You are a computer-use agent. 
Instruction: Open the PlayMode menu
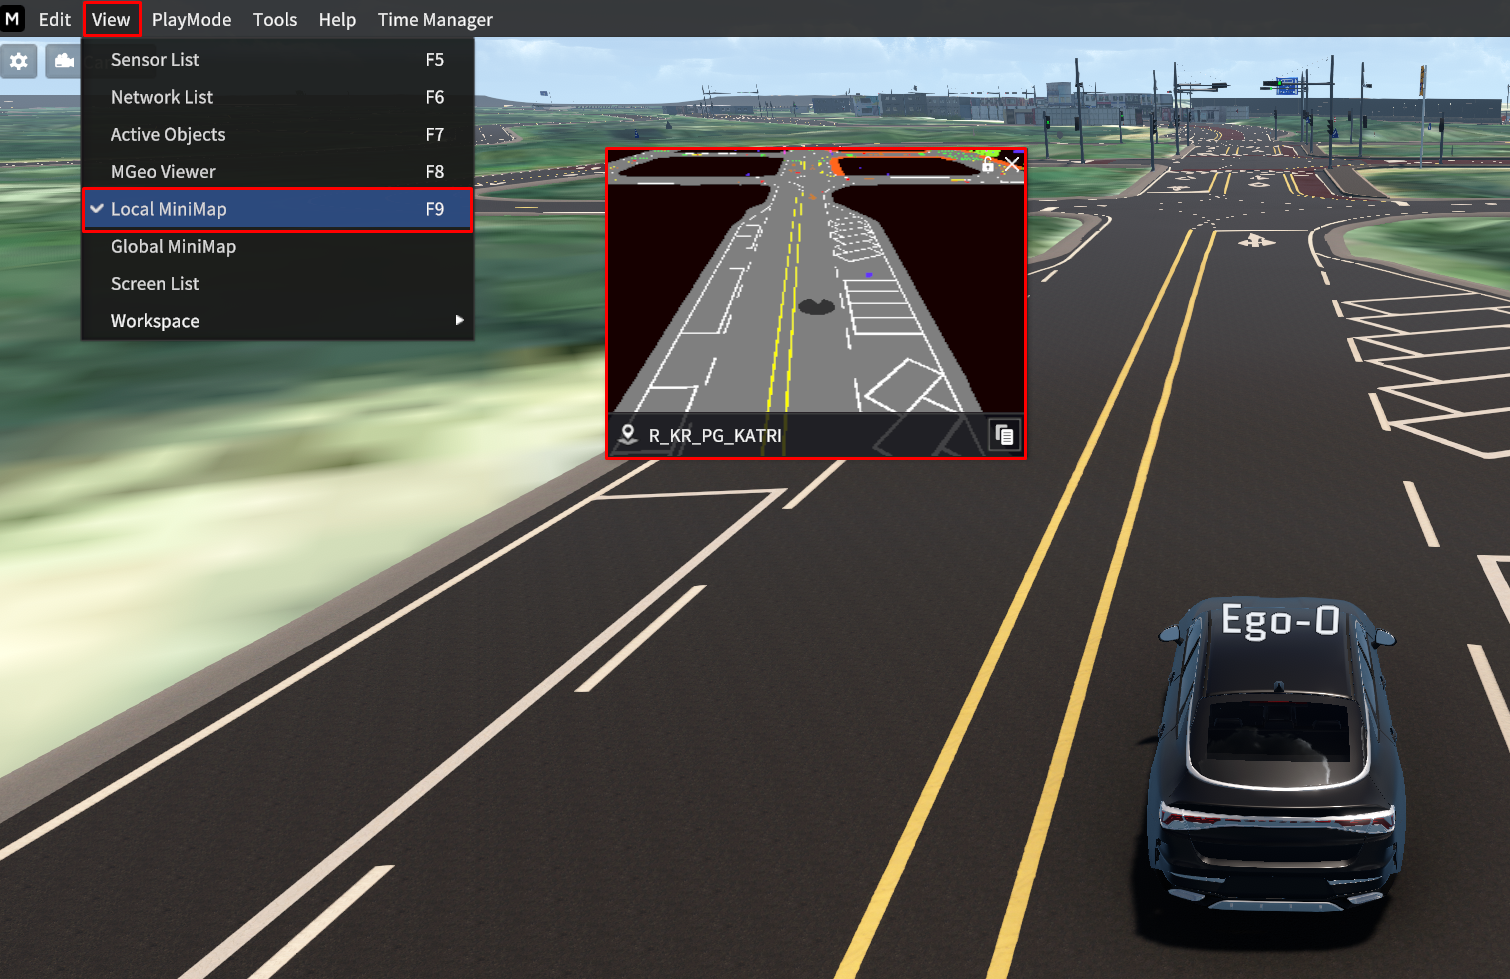tap(191, 19)
